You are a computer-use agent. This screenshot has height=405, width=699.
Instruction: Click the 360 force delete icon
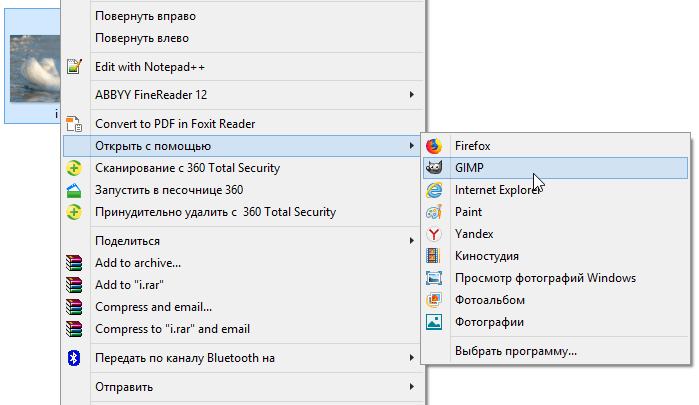click(74, 212)
